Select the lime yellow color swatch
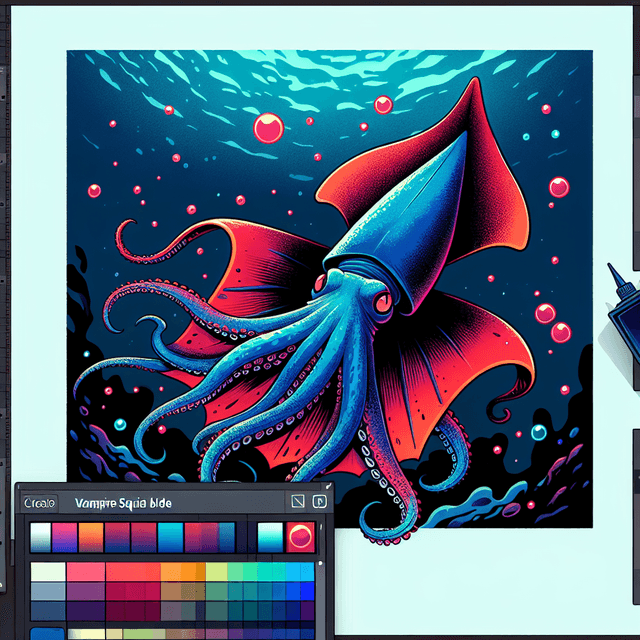This screenshot has width=640, height=640. coord(216,571)
